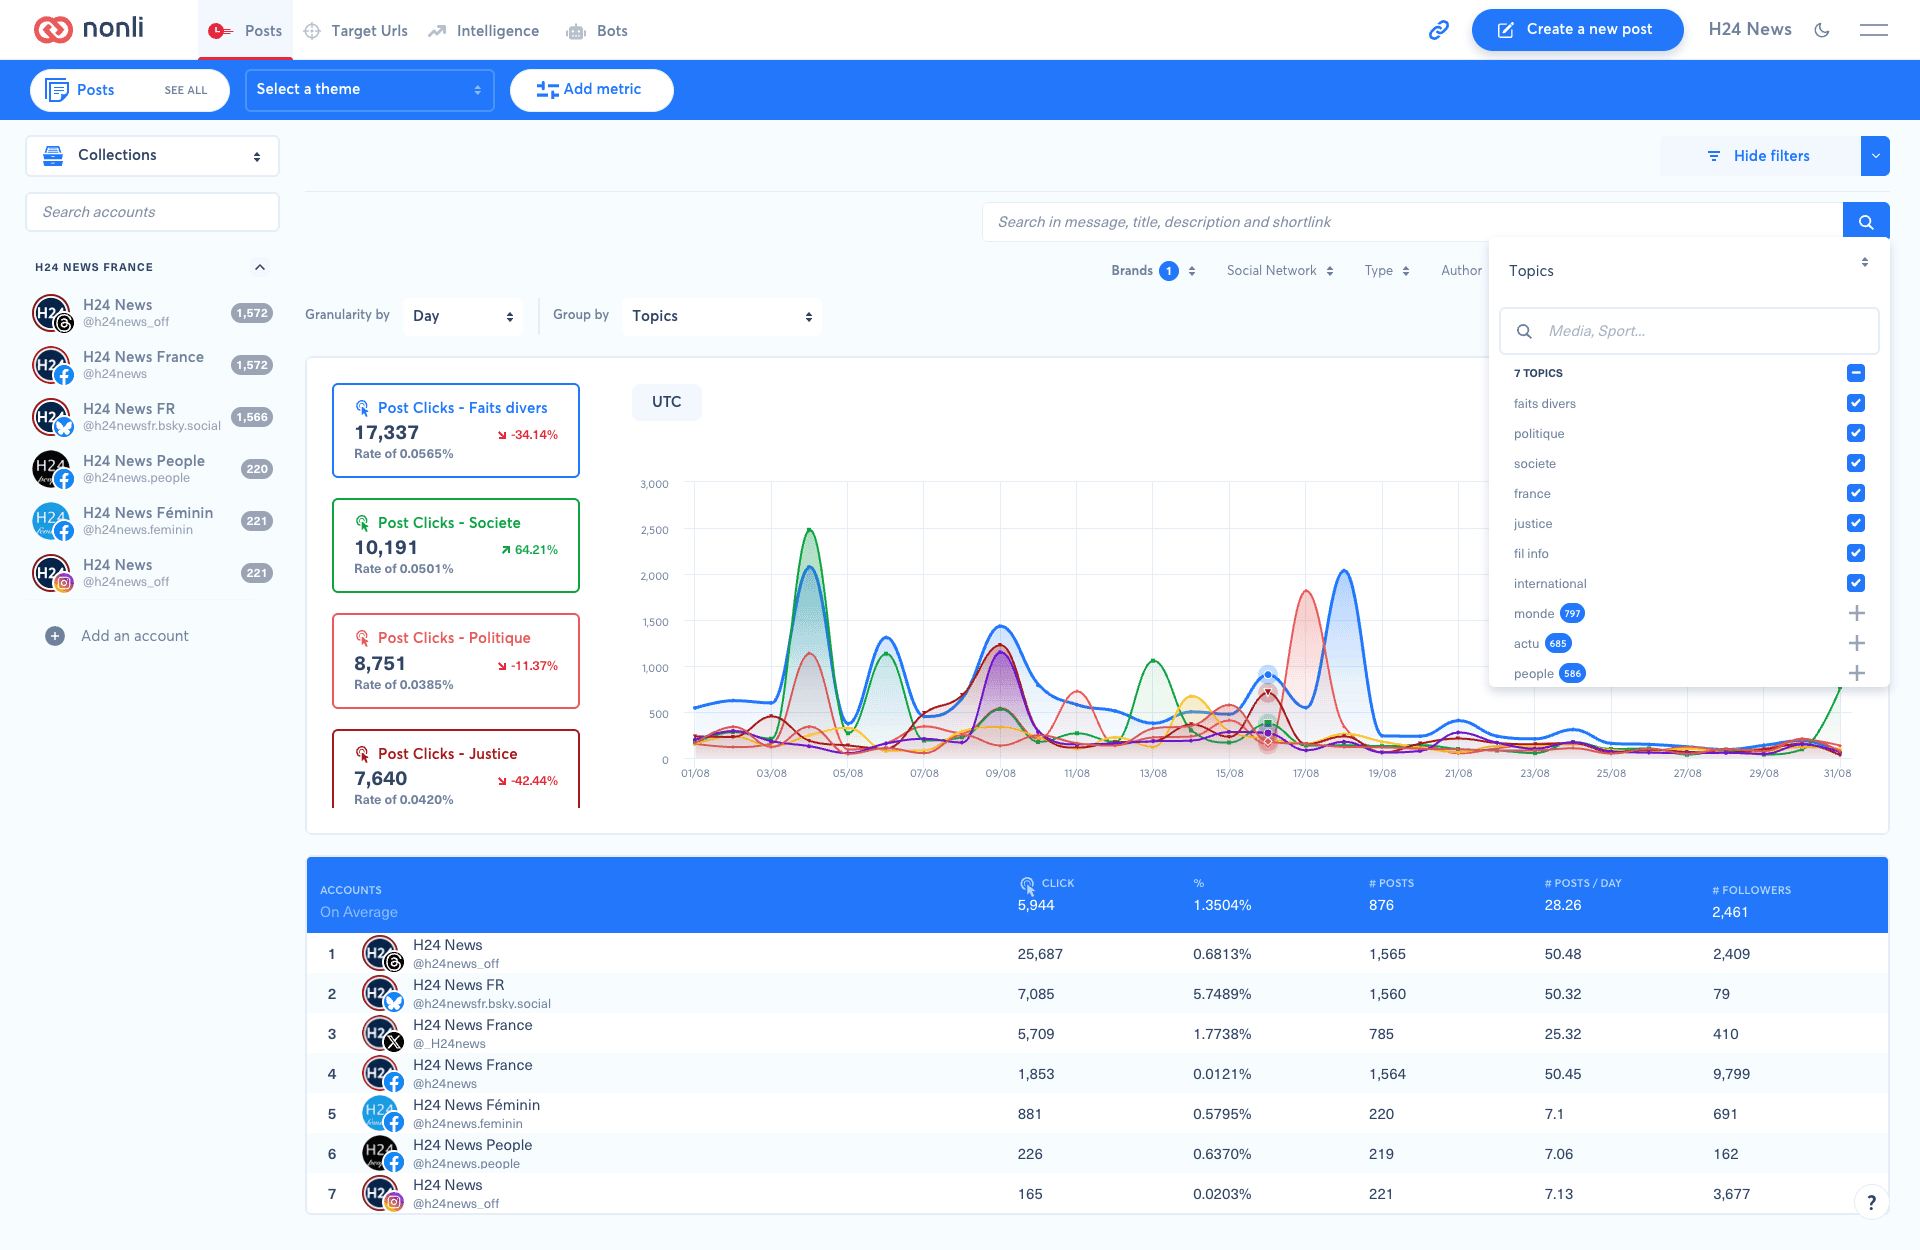Click the Add metric button

[x=591, y=90]
